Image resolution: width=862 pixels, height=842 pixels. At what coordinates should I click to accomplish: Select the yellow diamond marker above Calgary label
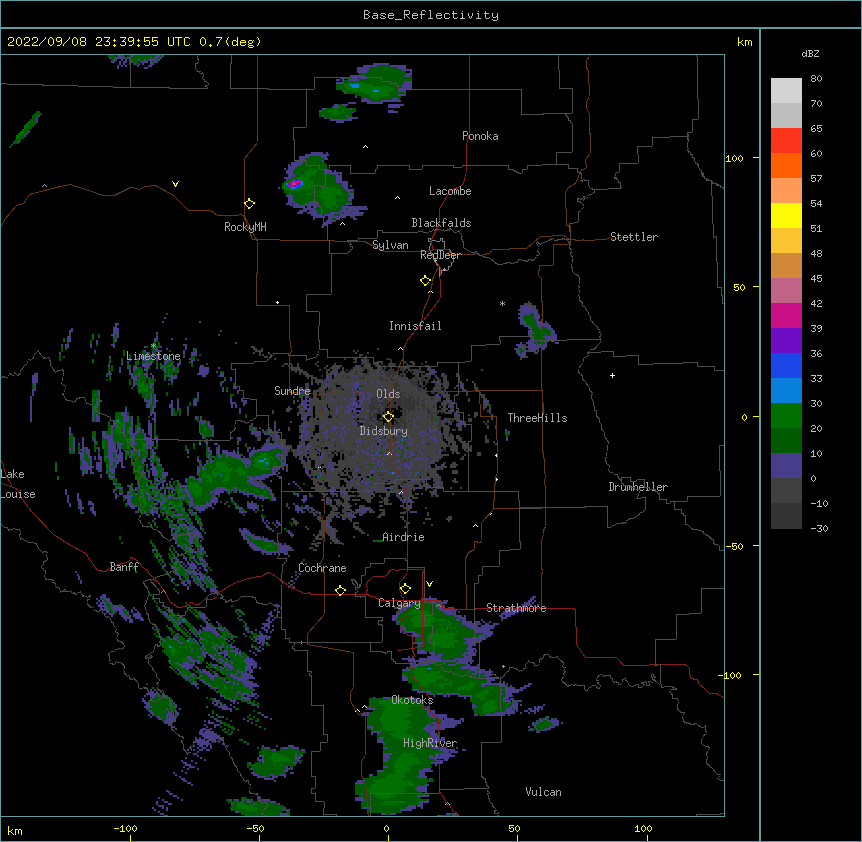(405, 589)
